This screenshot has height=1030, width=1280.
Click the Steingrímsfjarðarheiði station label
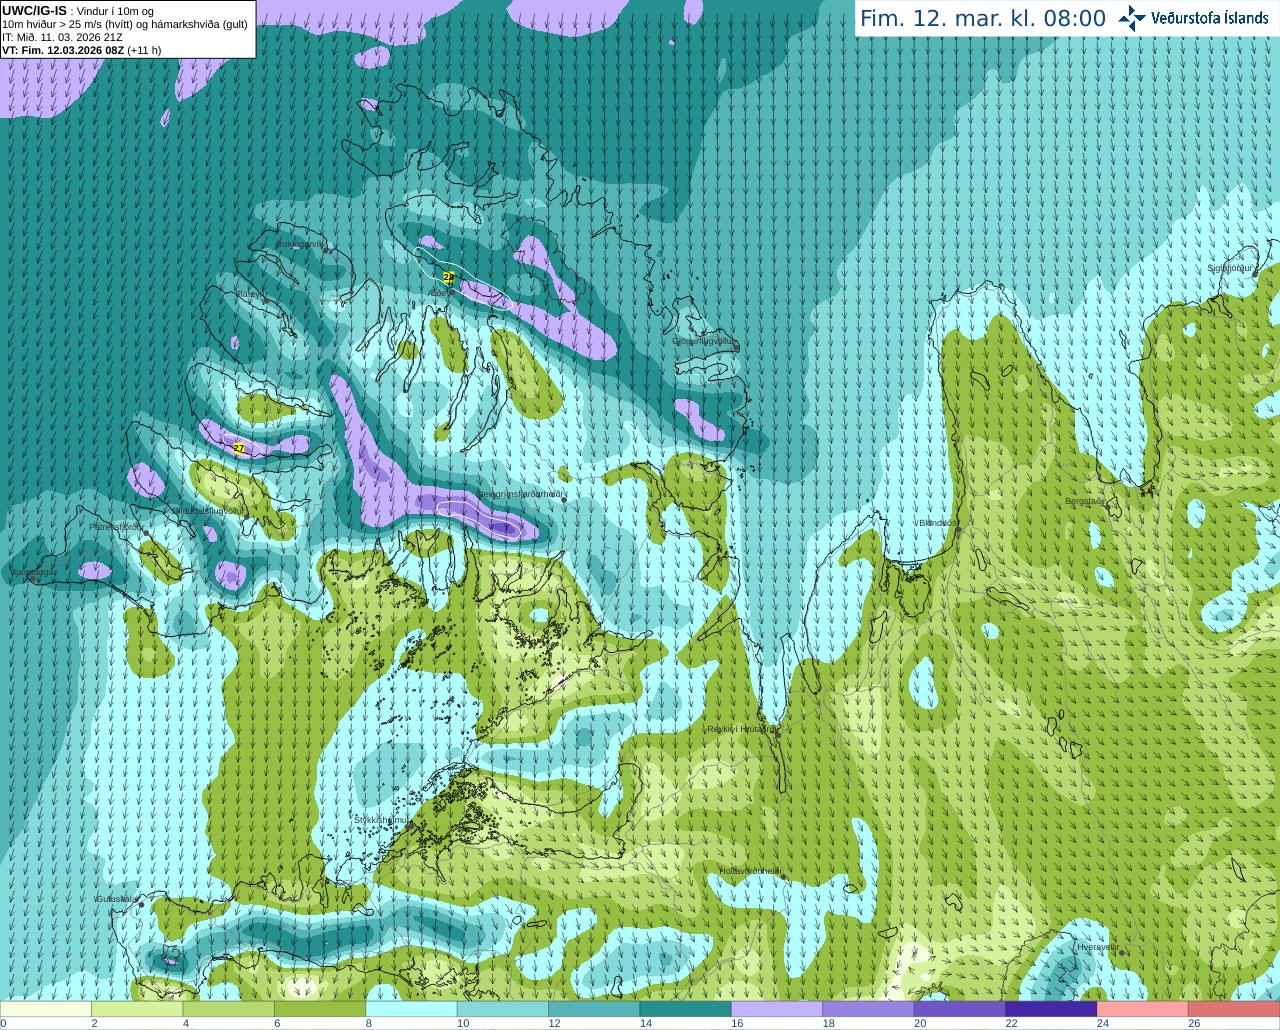pos(521,494)
